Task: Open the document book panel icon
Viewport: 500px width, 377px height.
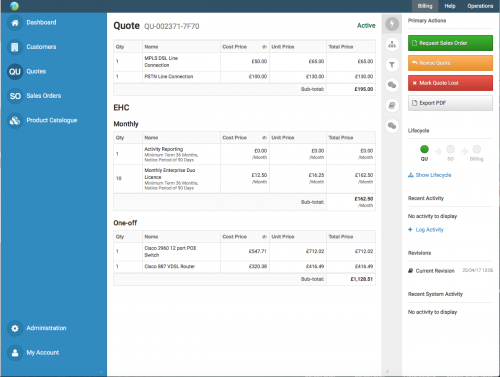Action: (392, 105)
